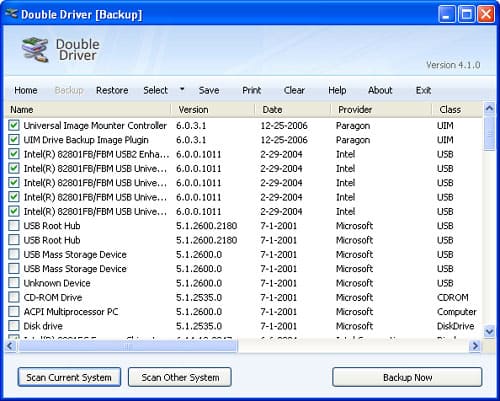Click 12-25-2006 date of UIM Drive Backup
Viewport: 500px width, 401px height.
click(x=284, y=140)
